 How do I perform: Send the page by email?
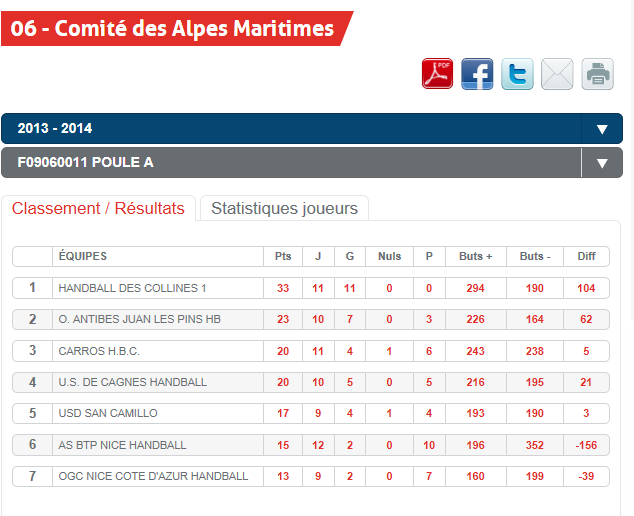click(557, 74)
